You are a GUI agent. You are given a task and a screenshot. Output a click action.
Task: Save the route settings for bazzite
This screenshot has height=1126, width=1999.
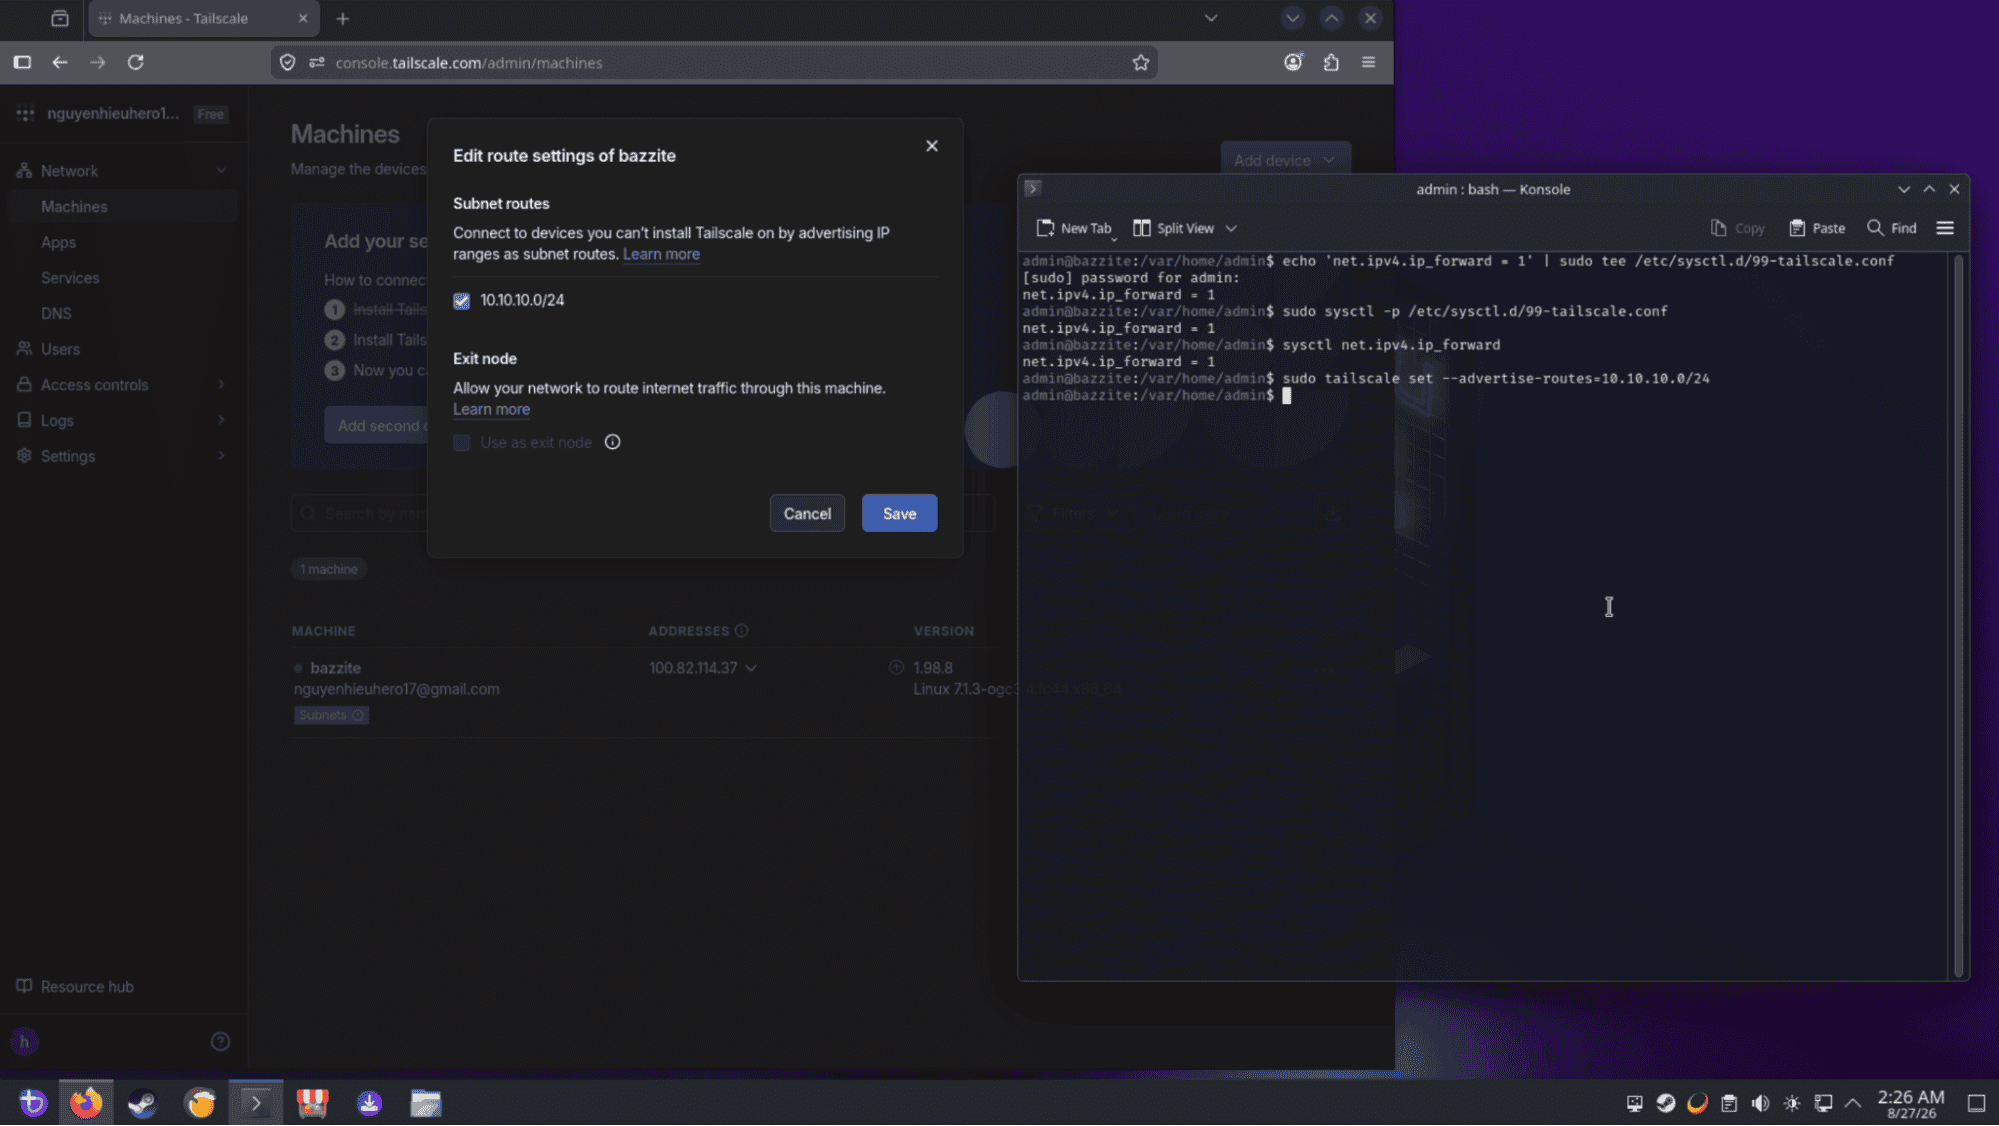[x=899, y=513]
